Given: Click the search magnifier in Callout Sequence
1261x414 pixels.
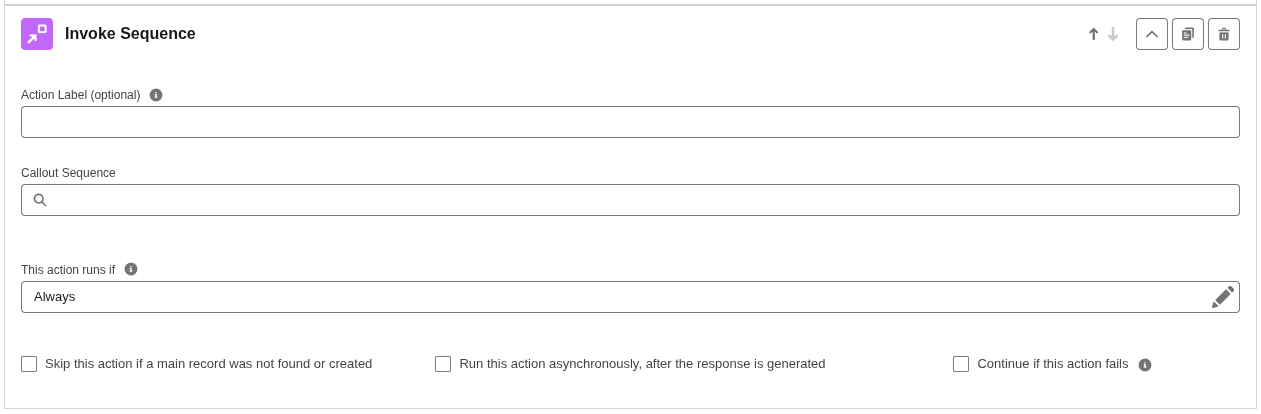Looking at the screenshot, I should pyautogui.click(x=40, y=200).
